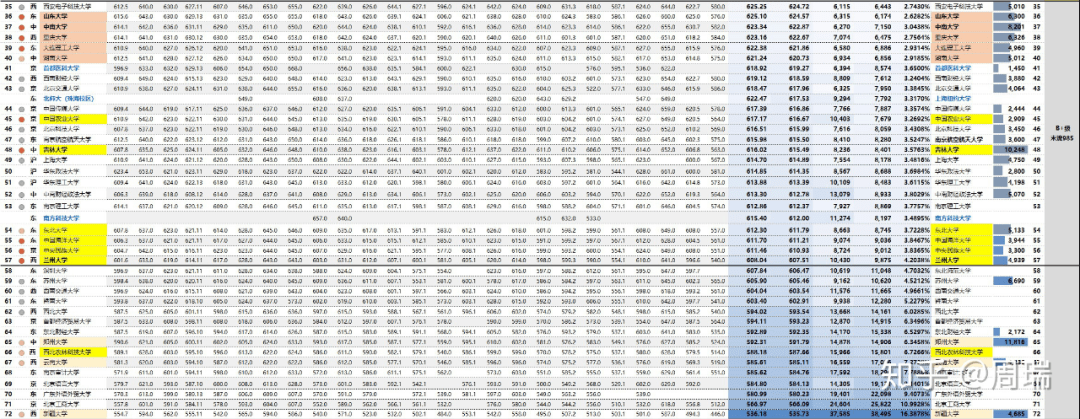
Task: Click the data bar cell showing 5,010
Action: (1011, 5)
